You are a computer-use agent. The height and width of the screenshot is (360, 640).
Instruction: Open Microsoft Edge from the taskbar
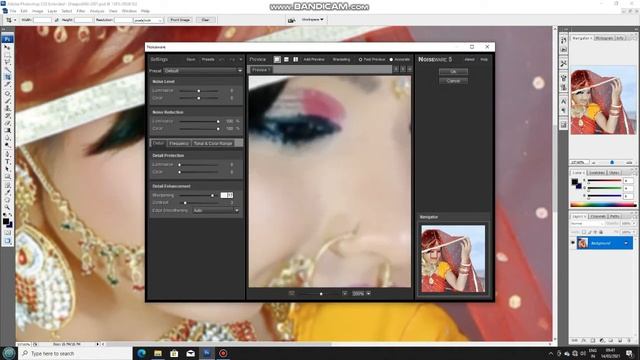click(142, 353)
